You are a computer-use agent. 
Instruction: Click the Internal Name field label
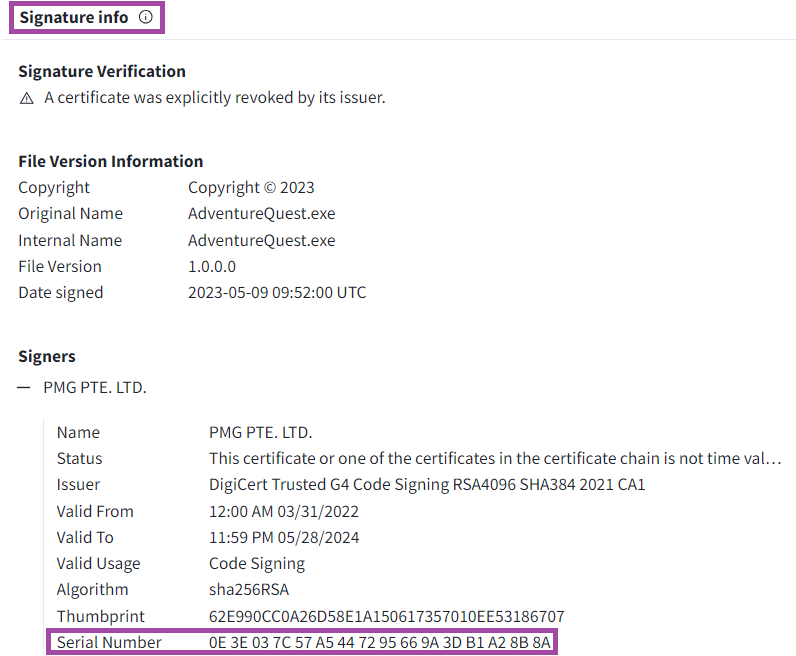[x=70, y=240]
